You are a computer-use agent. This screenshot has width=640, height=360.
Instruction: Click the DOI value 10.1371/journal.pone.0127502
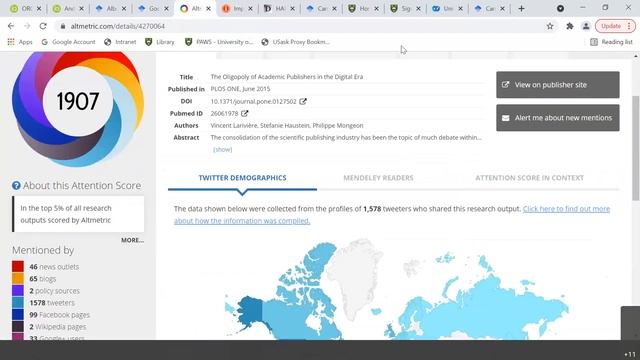[253, 102]
